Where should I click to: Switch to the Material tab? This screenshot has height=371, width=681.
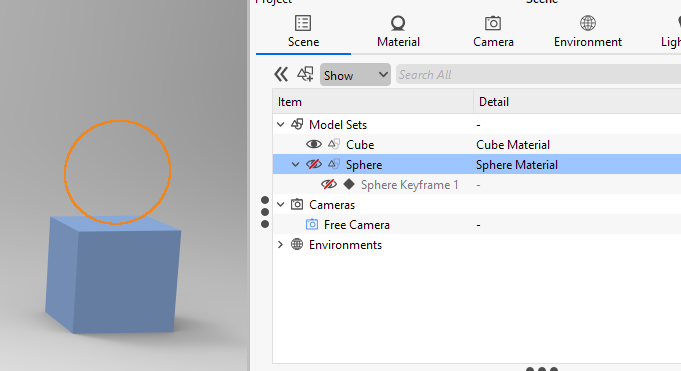[398, 31]
